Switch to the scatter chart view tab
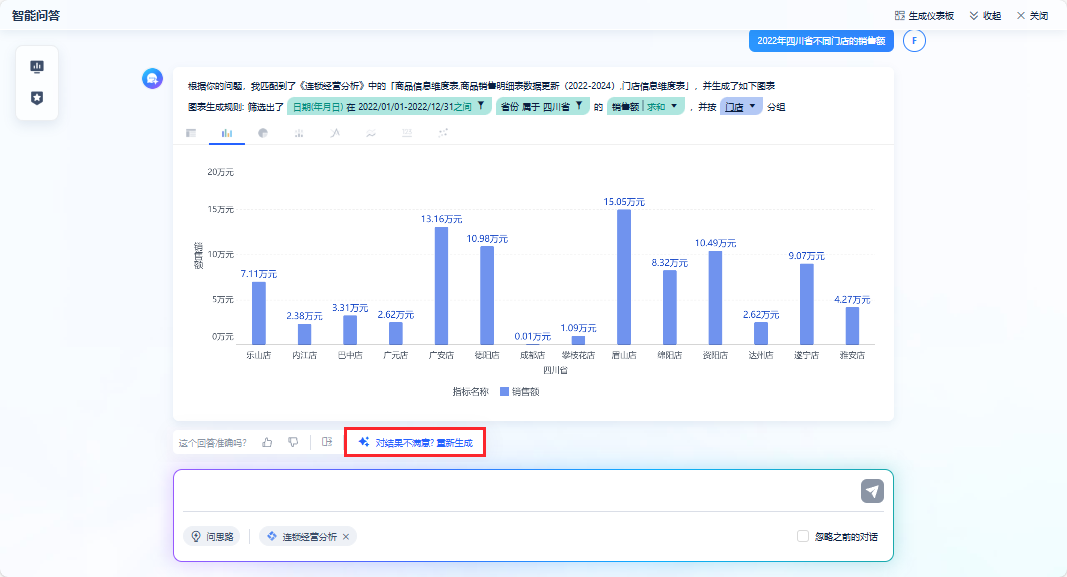The image size is (1067, 577). [443, 133]
